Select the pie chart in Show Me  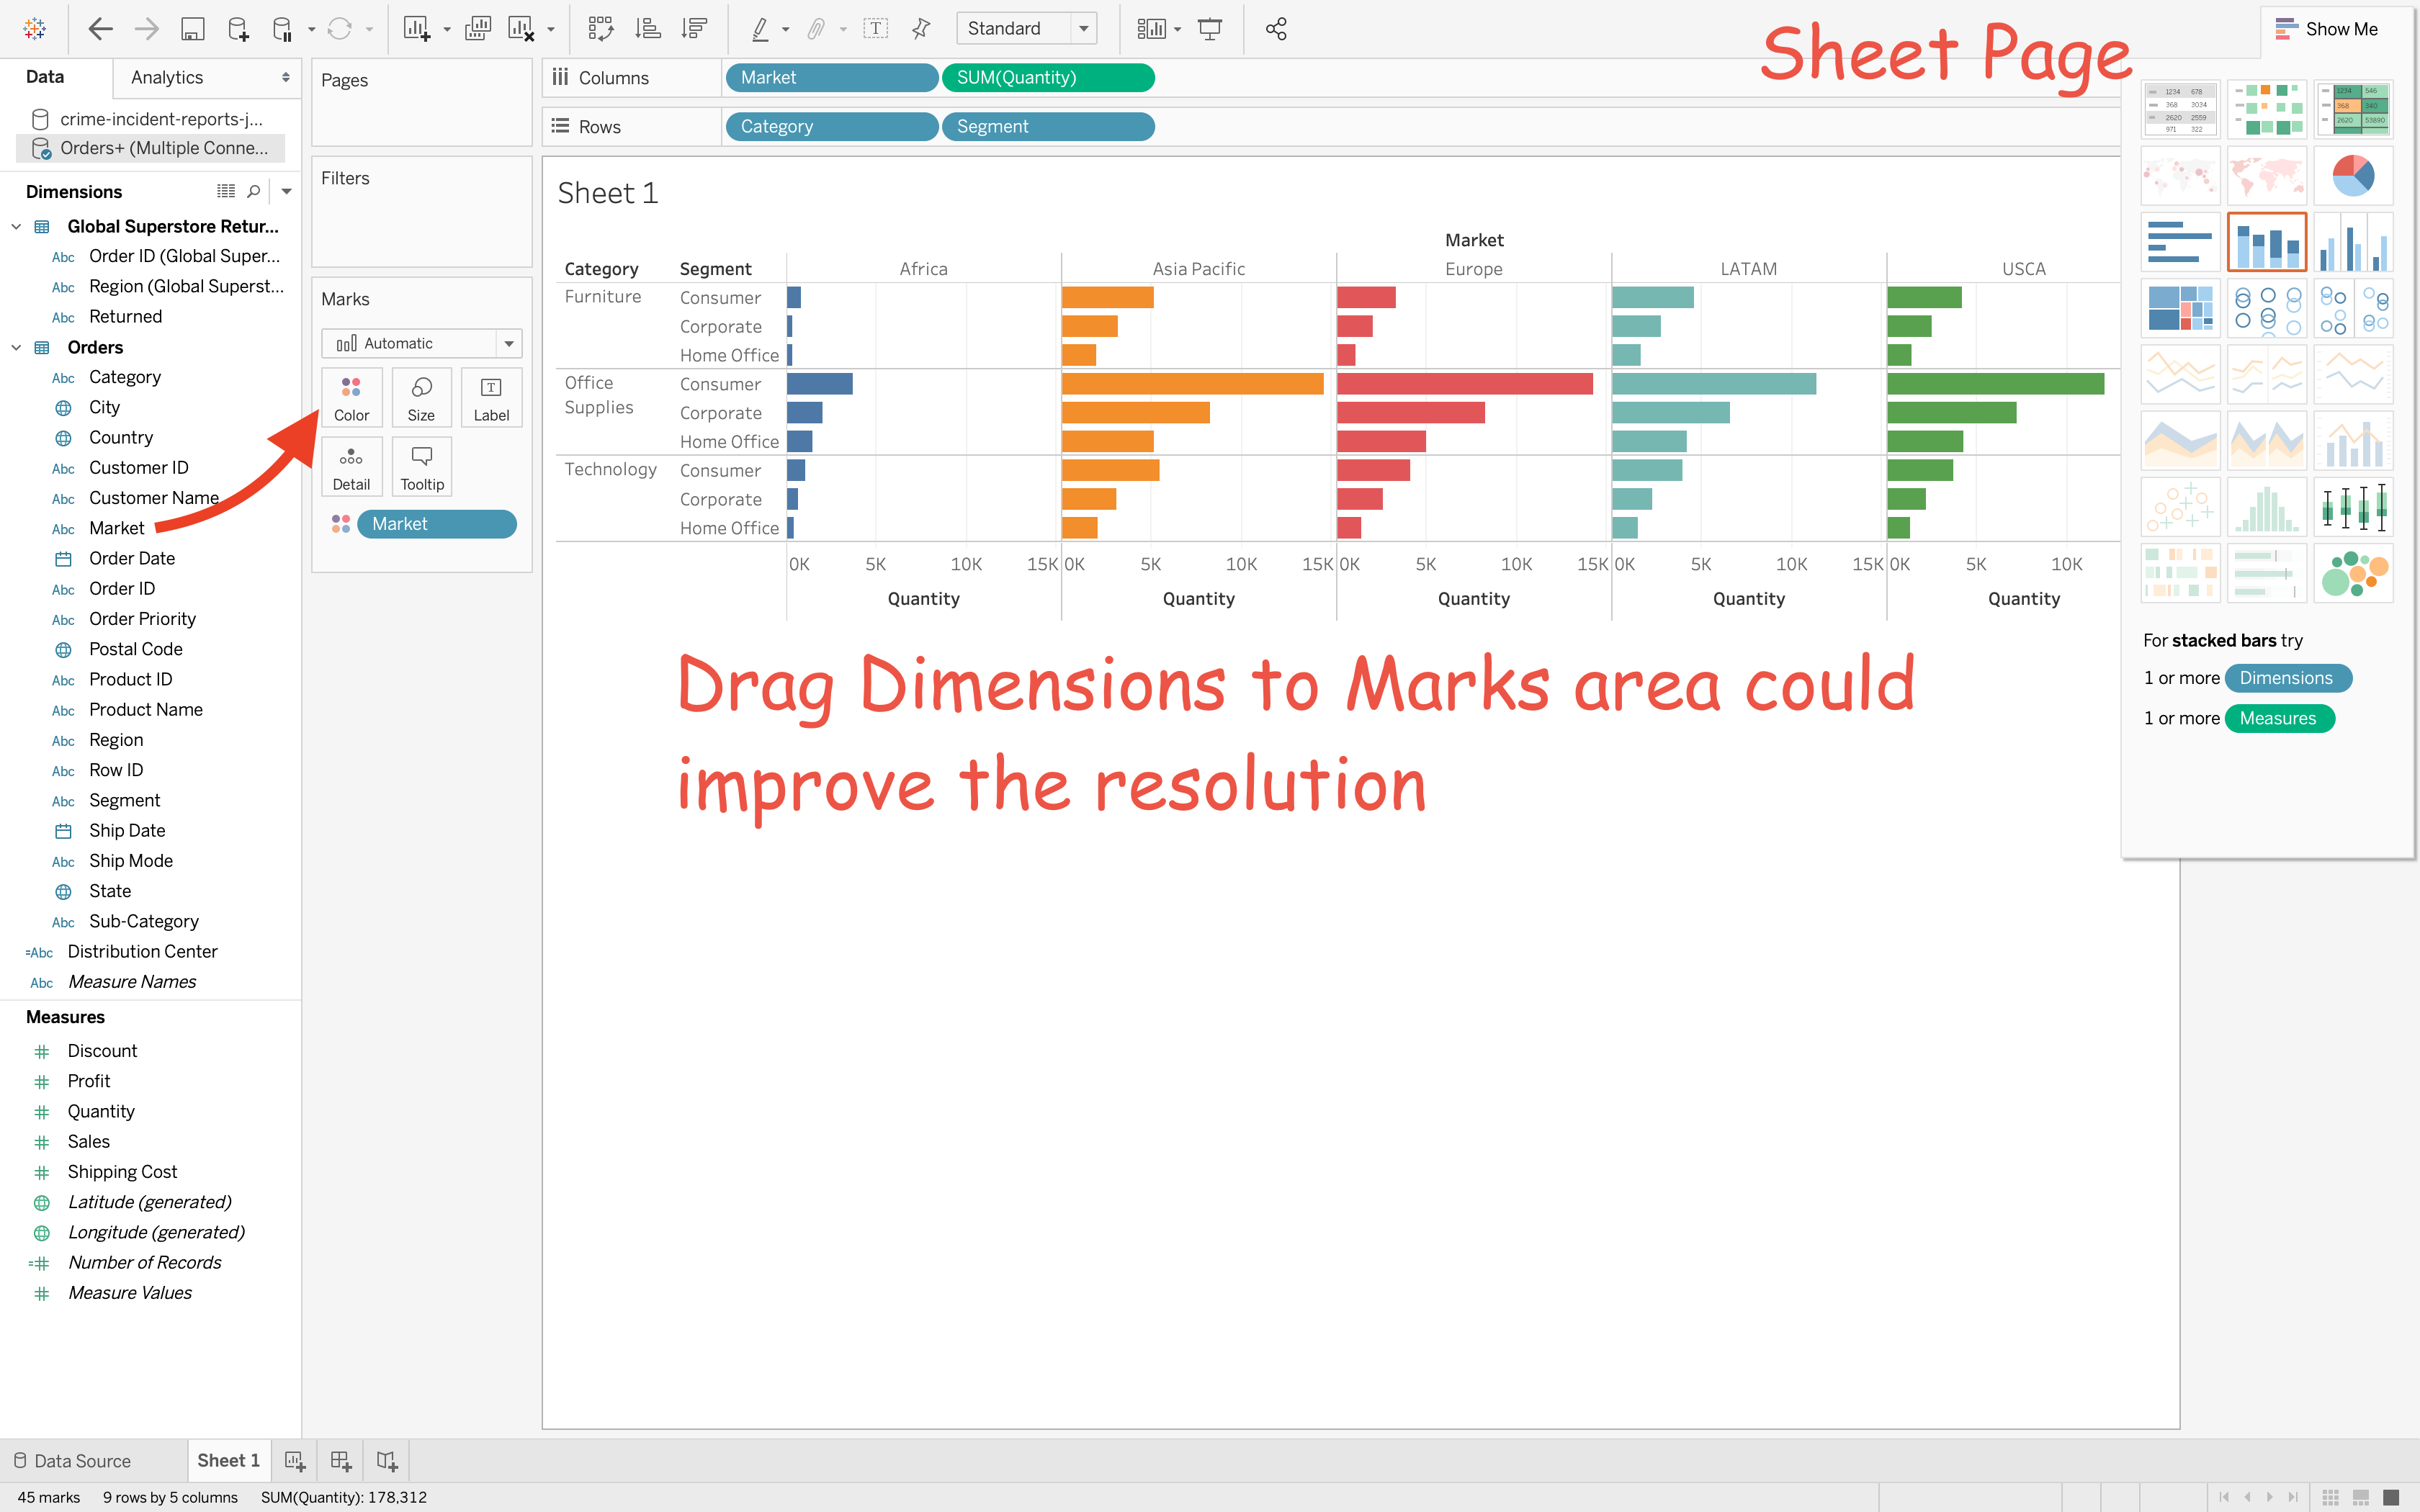[2352, 176]
